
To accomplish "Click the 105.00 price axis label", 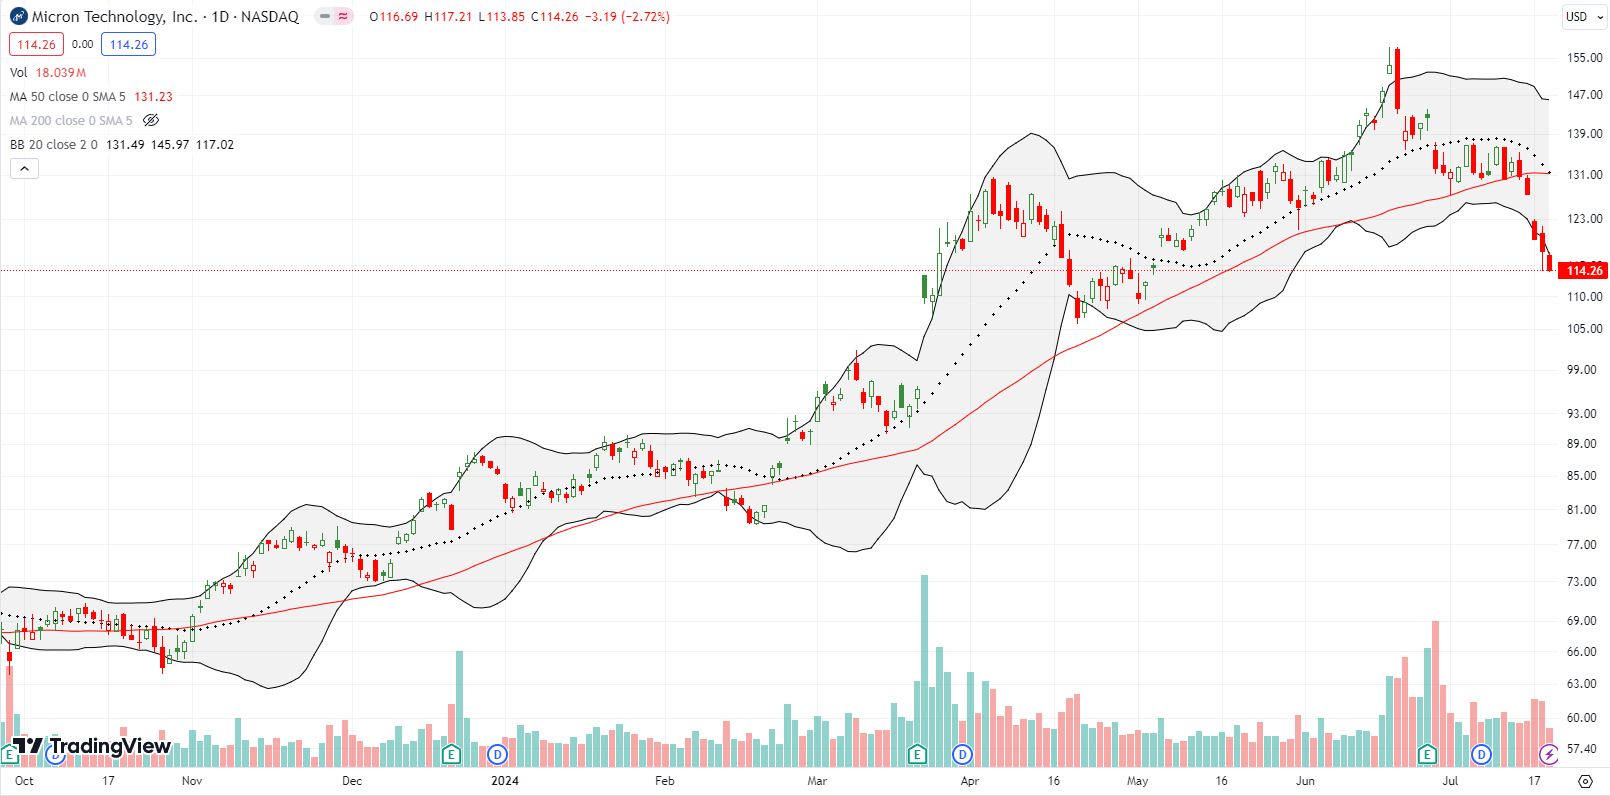I will 1584,329.
